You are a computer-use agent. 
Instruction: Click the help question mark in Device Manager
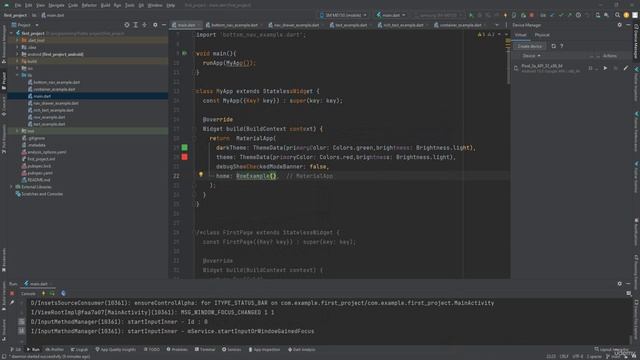coord(562,46)
